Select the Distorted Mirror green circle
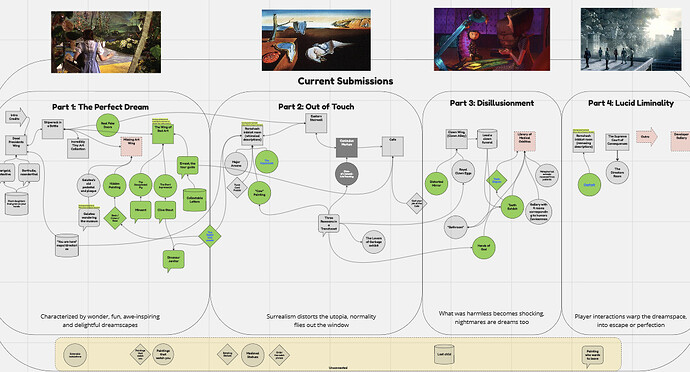This screenshot has height=372, width=690. click(x=437, y=184)
